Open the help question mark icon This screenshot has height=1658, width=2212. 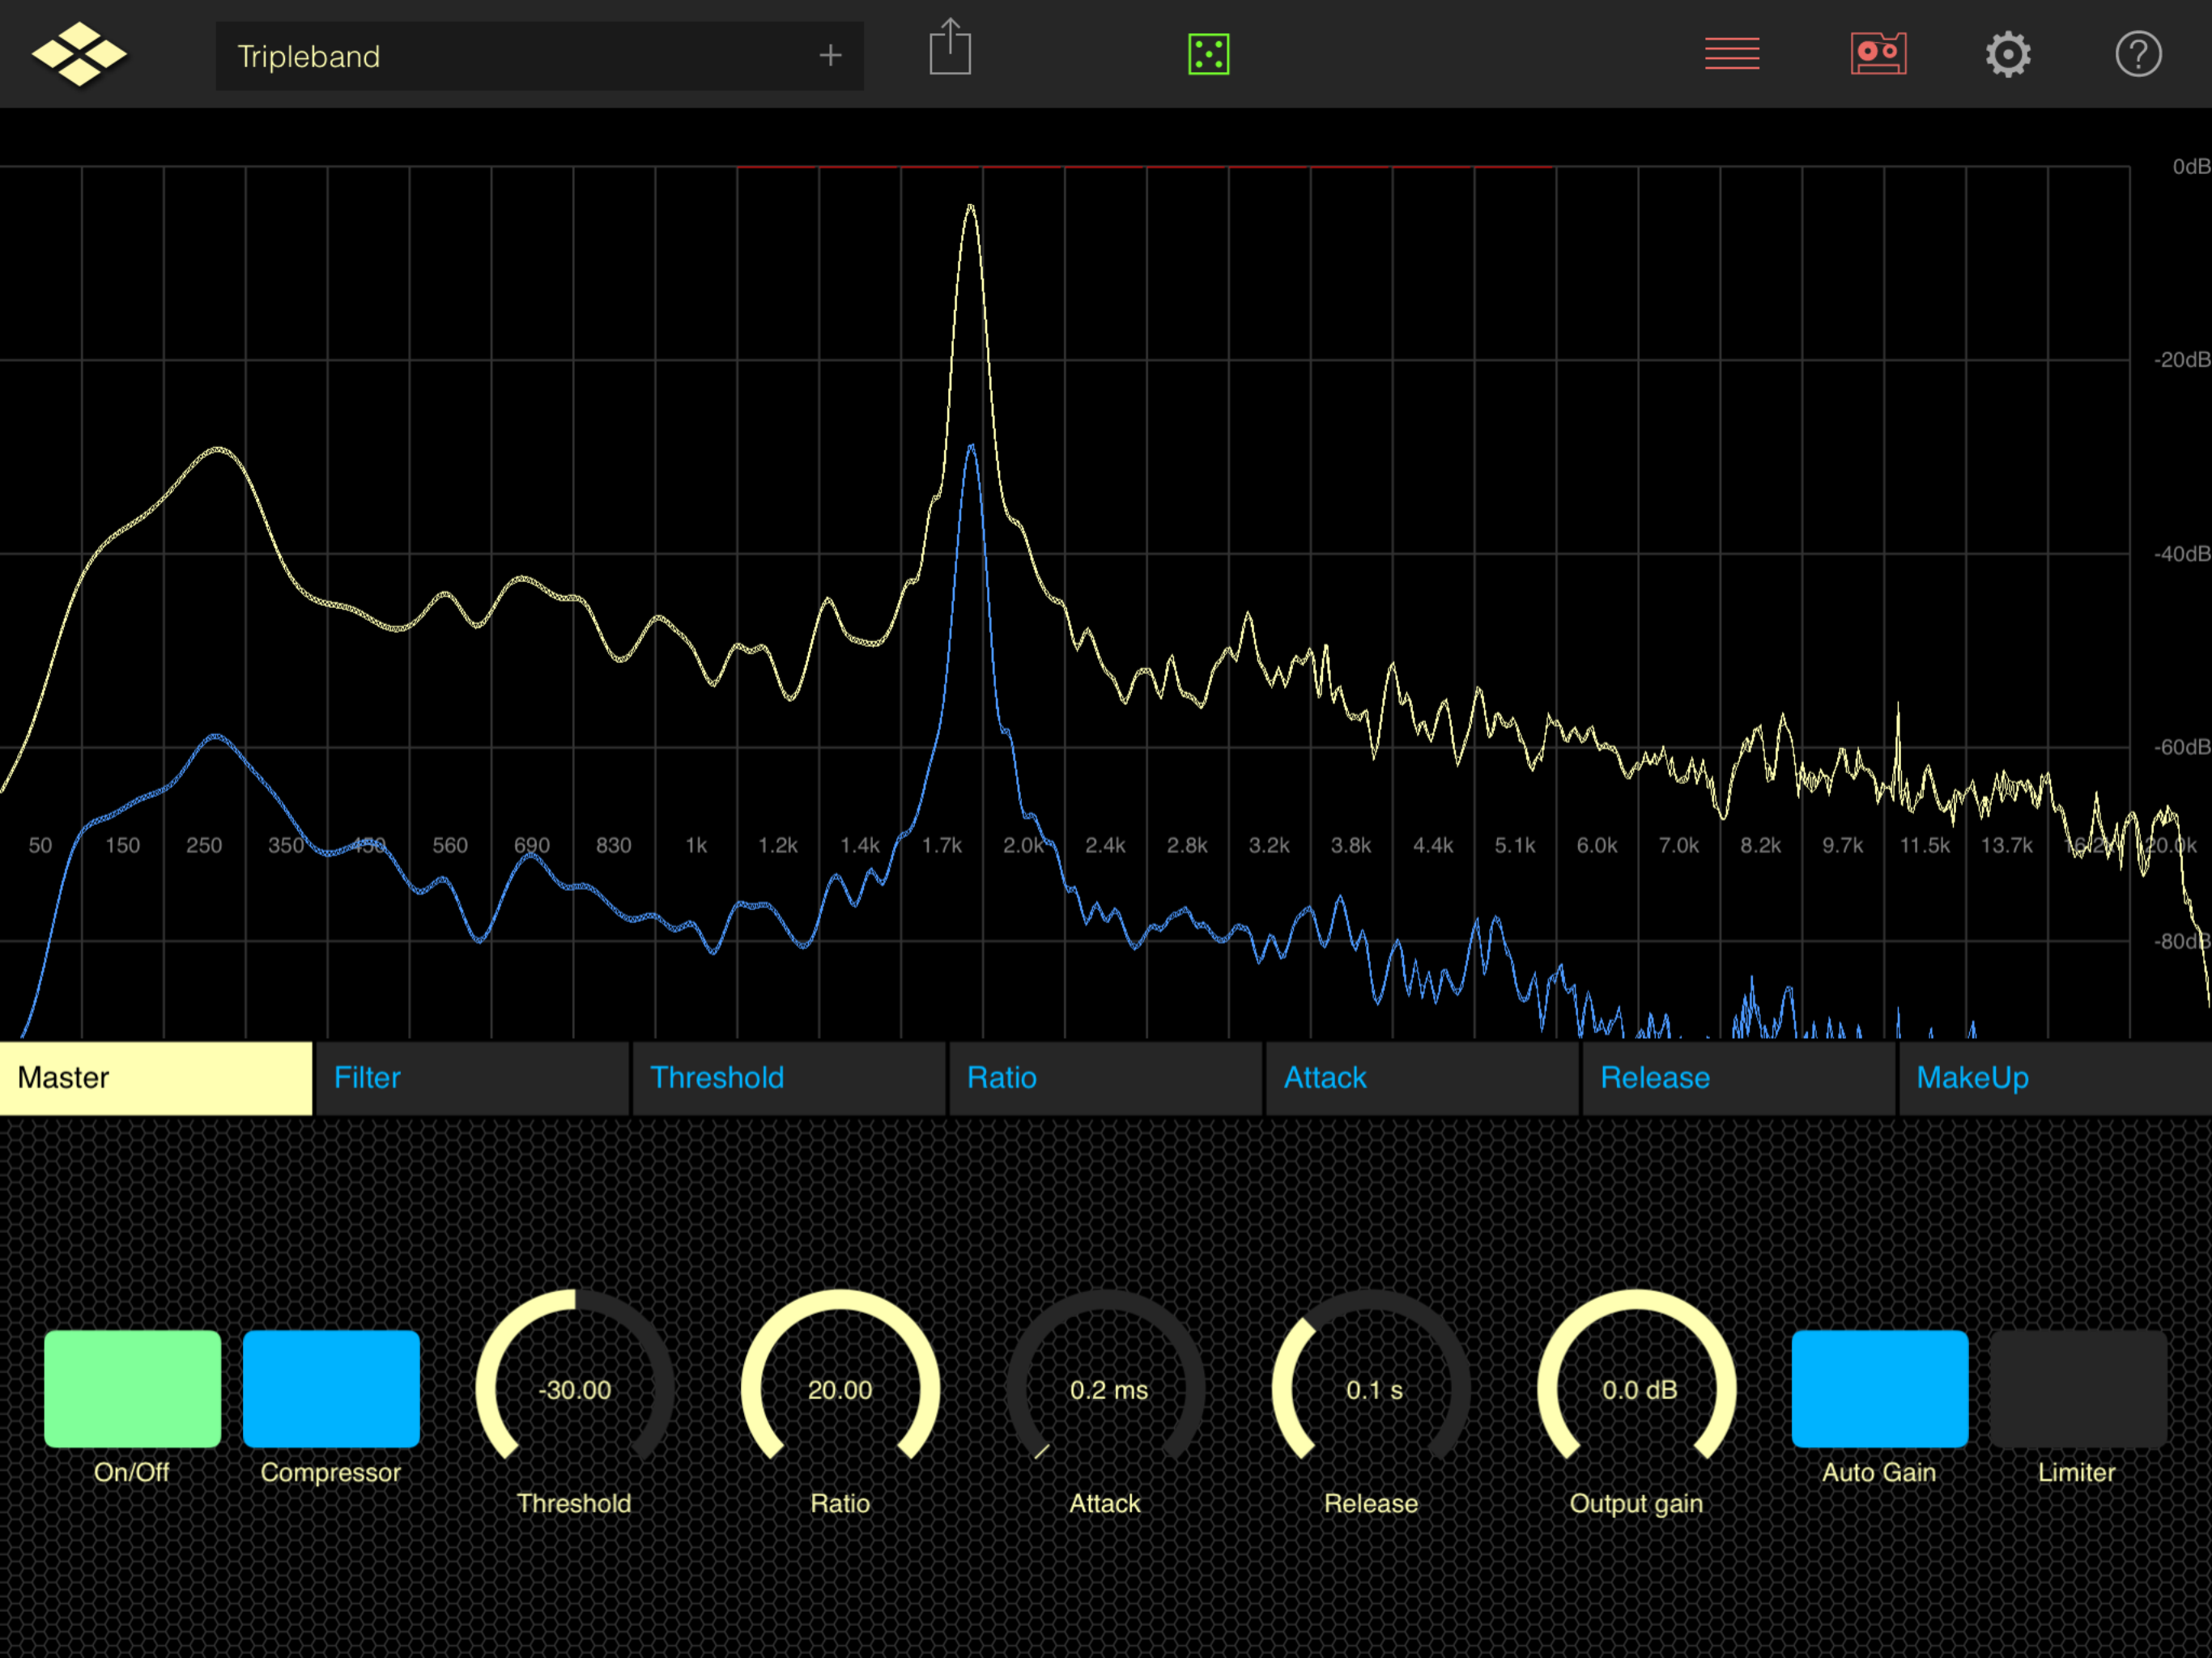(x=2137, y=54)
